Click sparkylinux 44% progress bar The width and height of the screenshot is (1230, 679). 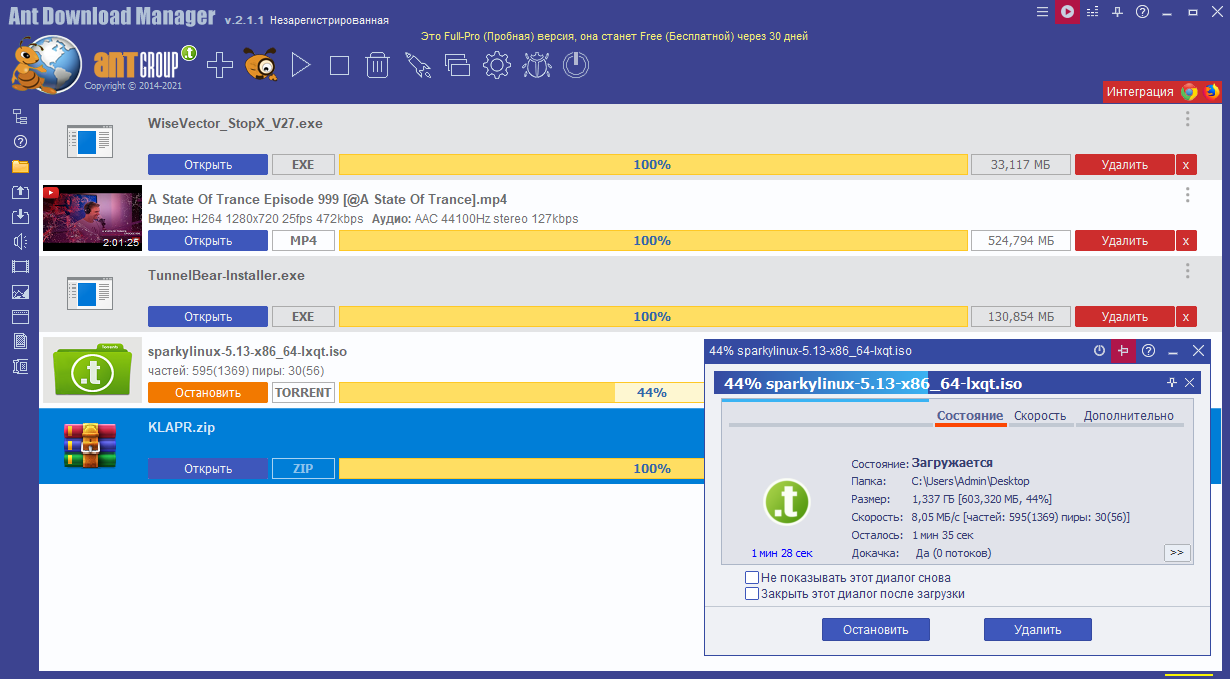coord(522,393)
